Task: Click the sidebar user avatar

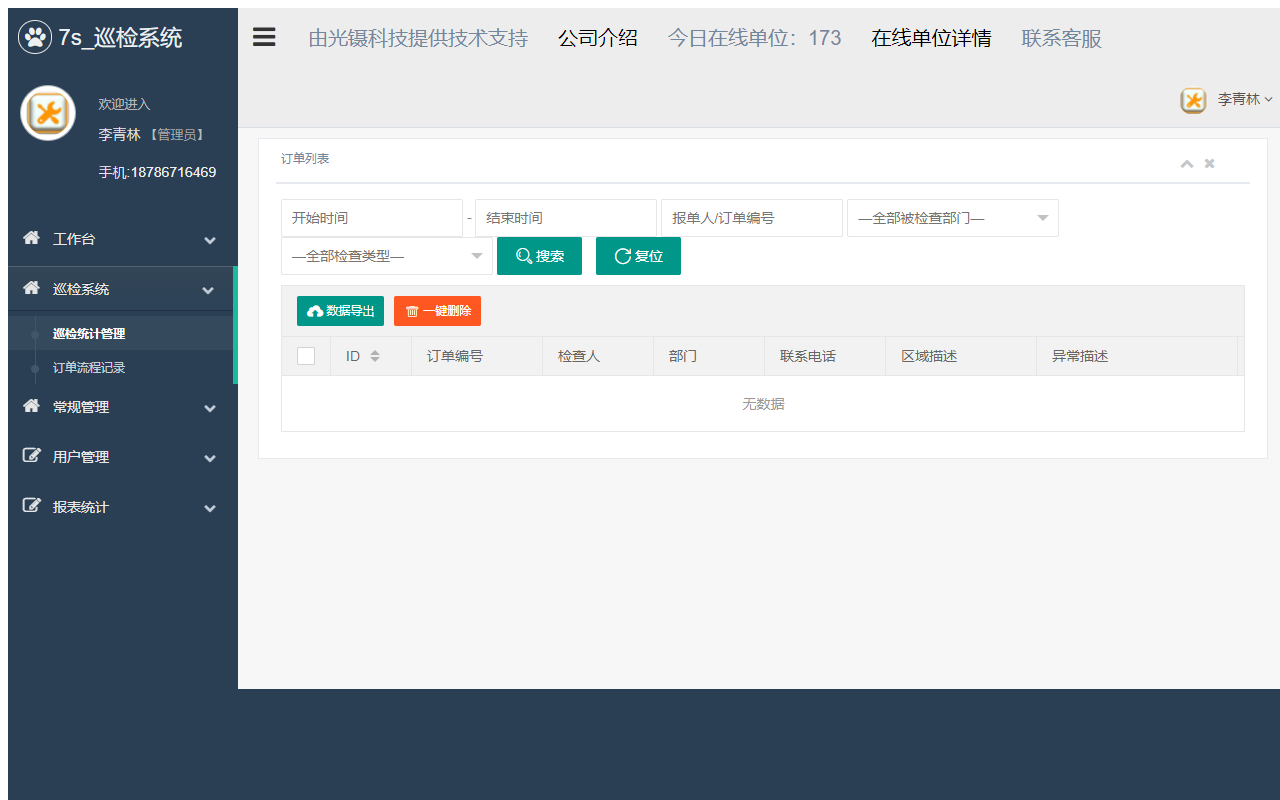Action: (48, 113)
